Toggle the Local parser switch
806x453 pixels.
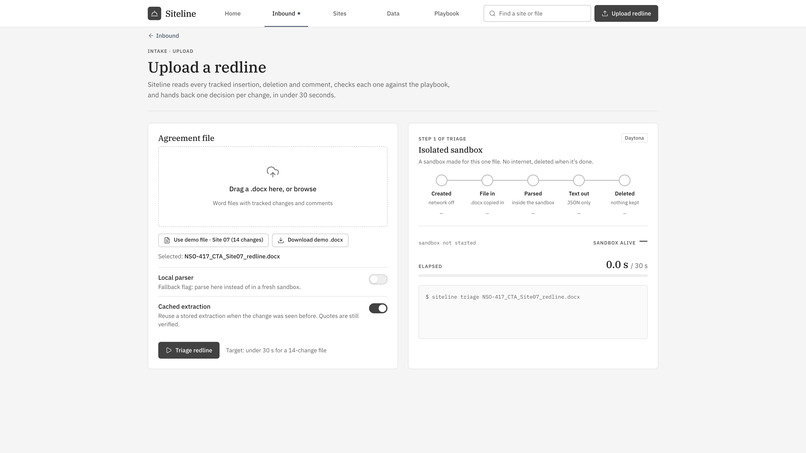(x=378, y=279)
